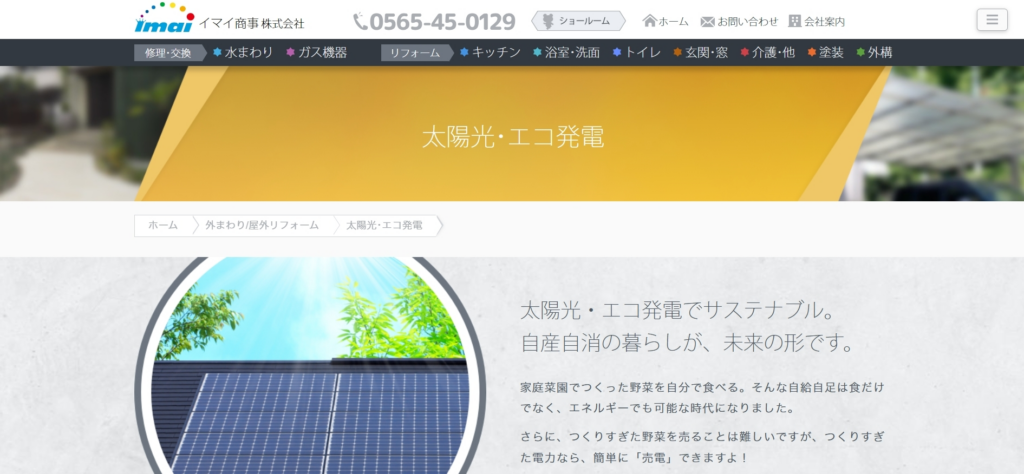The image size is (1024, 474).
Task: Click the purple star beside ガス機器
Action: (291, 52)
